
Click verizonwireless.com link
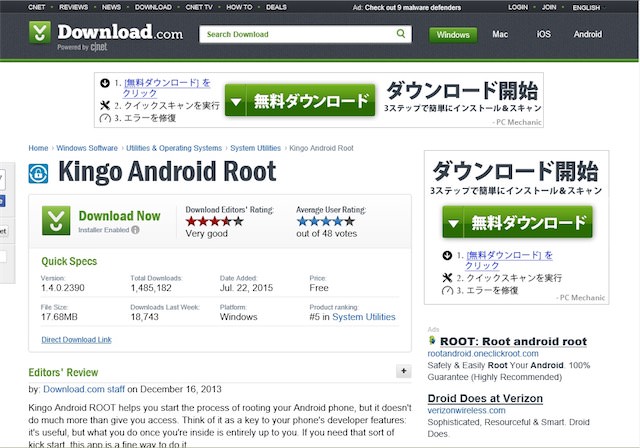[467, 410]
